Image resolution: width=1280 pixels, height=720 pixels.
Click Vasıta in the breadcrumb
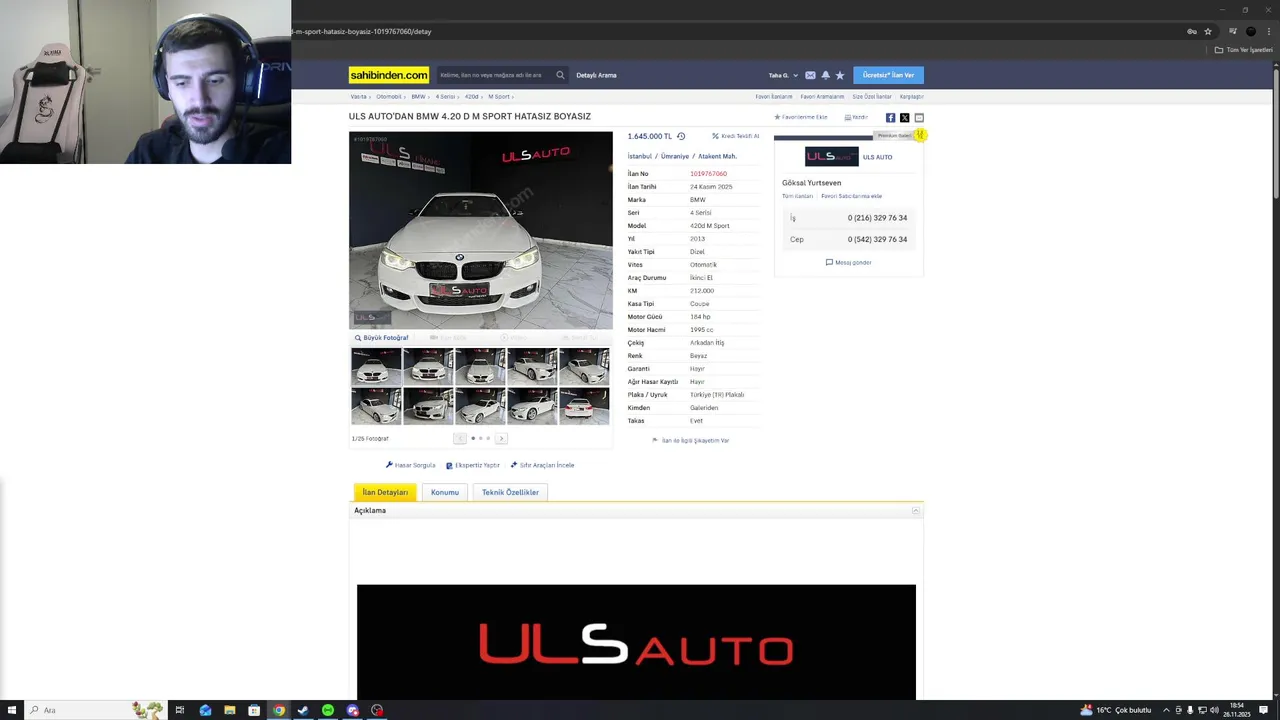pyautogui.click(x=358, y=97)
